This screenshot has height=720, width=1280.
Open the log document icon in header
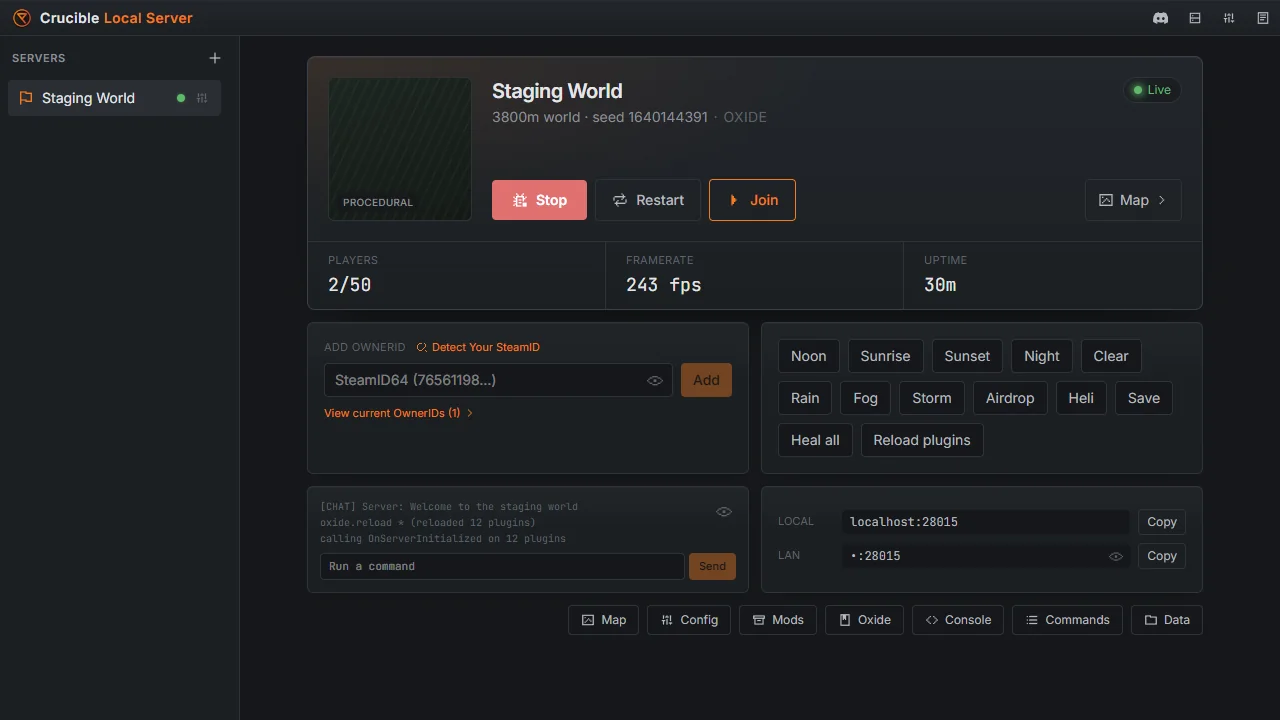click(x=1262, y=18)
